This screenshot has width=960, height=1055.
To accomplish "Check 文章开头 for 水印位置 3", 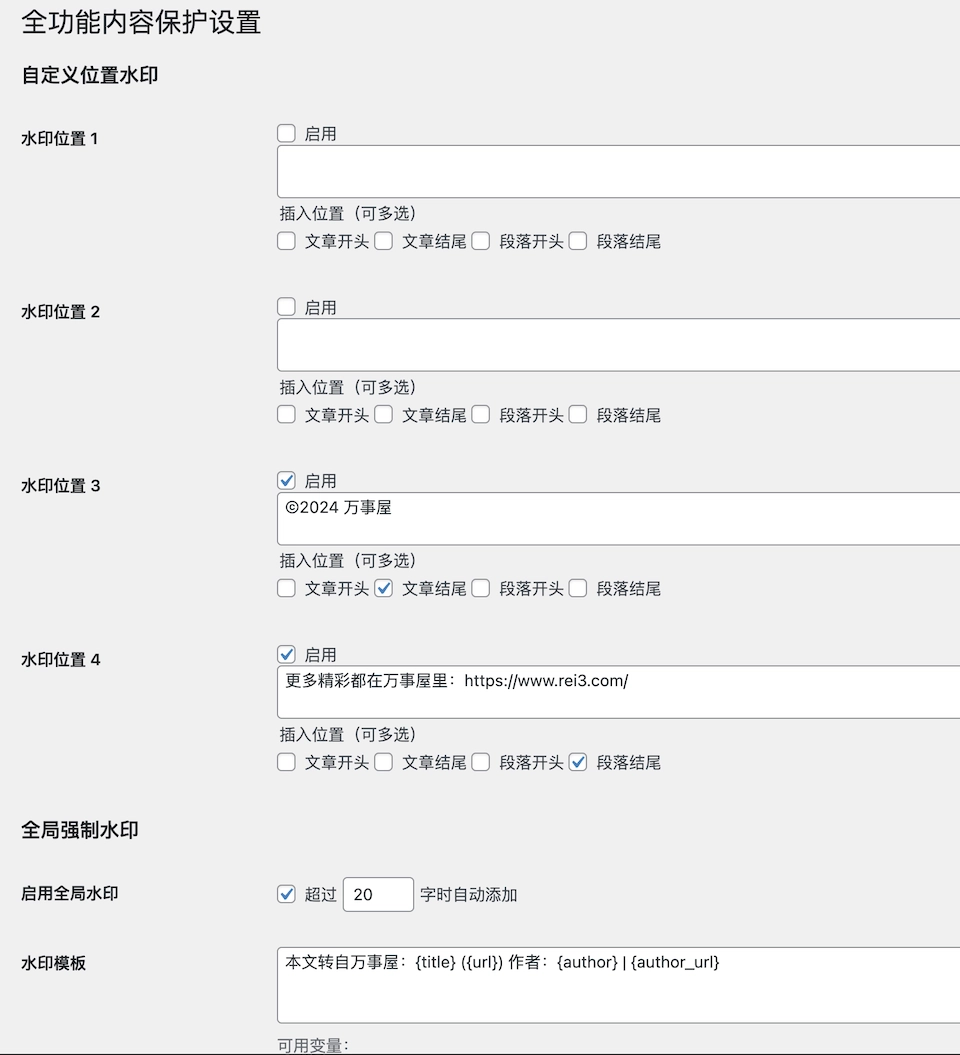I will (x=287, y=588).
